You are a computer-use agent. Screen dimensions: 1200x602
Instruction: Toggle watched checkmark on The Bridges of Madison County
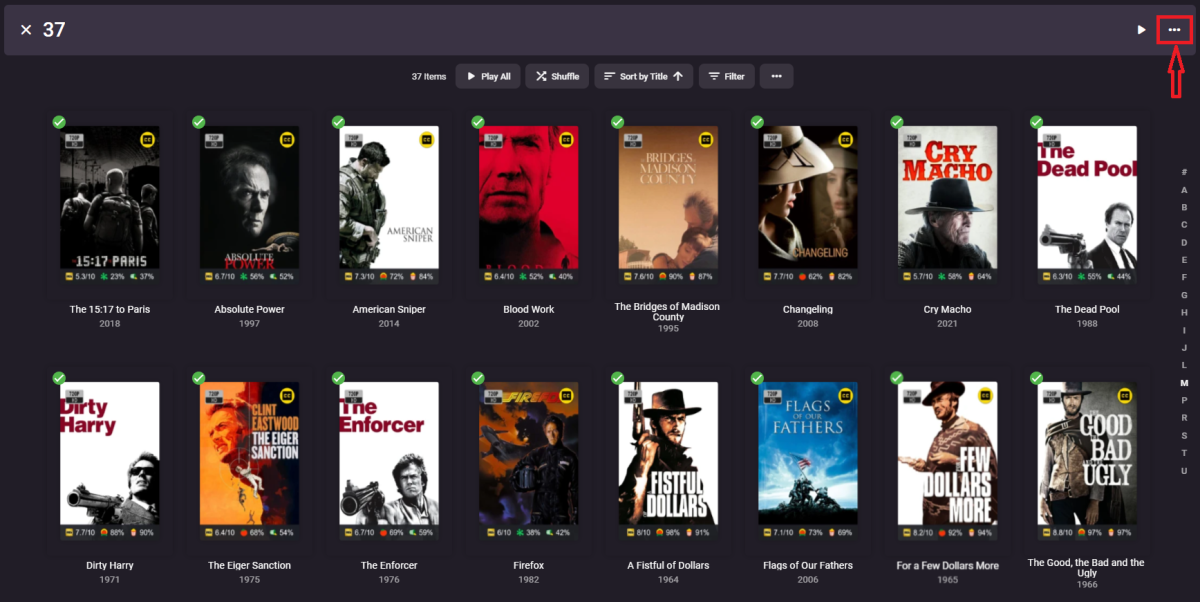[617, 122]
